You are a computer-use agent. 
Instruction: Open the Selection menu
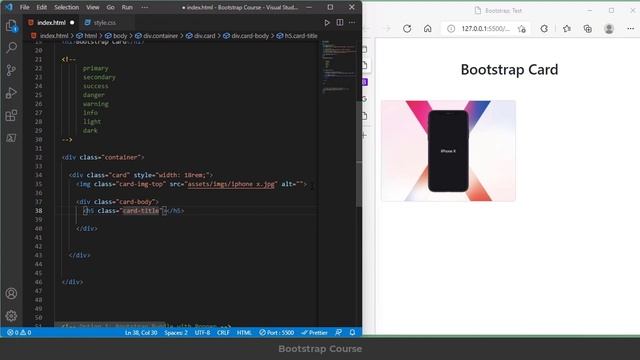67,7
